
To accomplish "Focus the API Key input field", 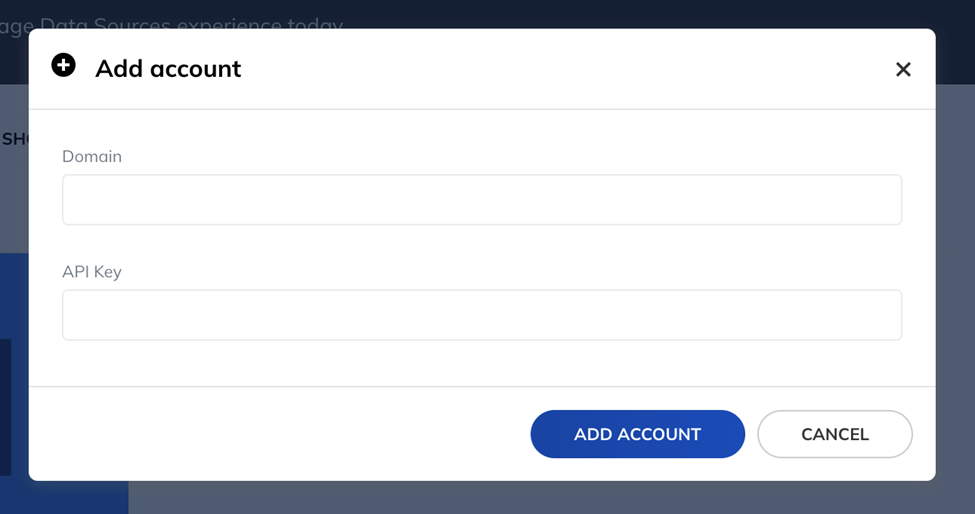I will (x=482, y=315).
